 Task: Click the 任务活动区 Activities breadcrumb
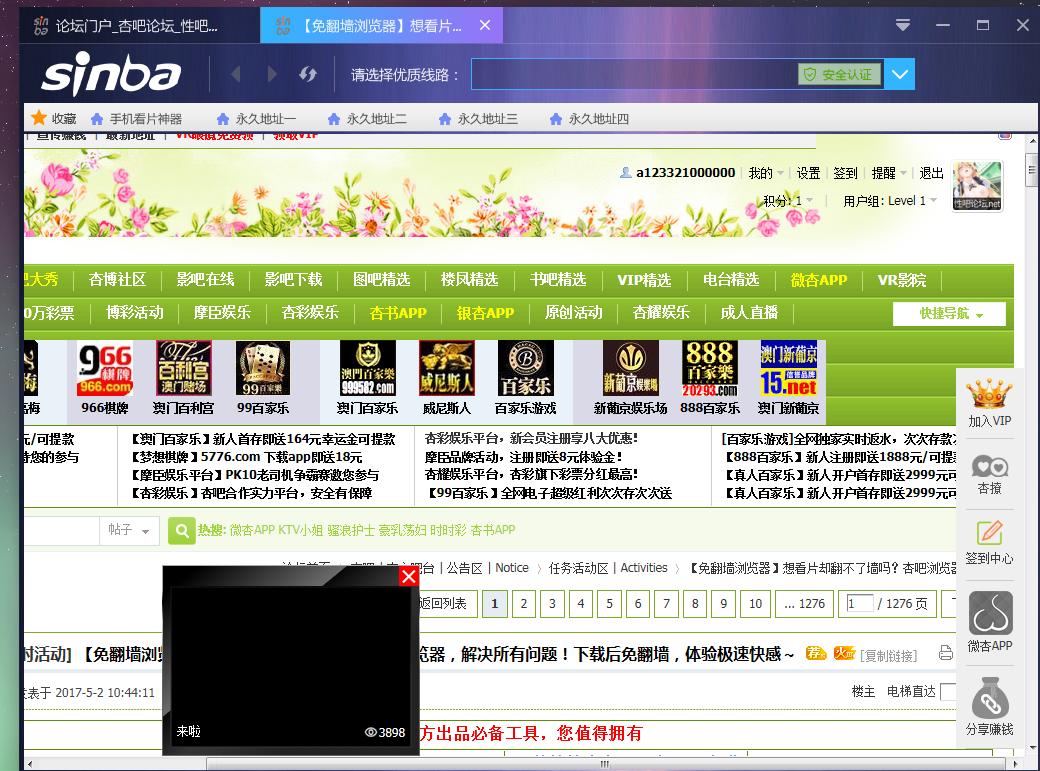[x=608, y=568]
